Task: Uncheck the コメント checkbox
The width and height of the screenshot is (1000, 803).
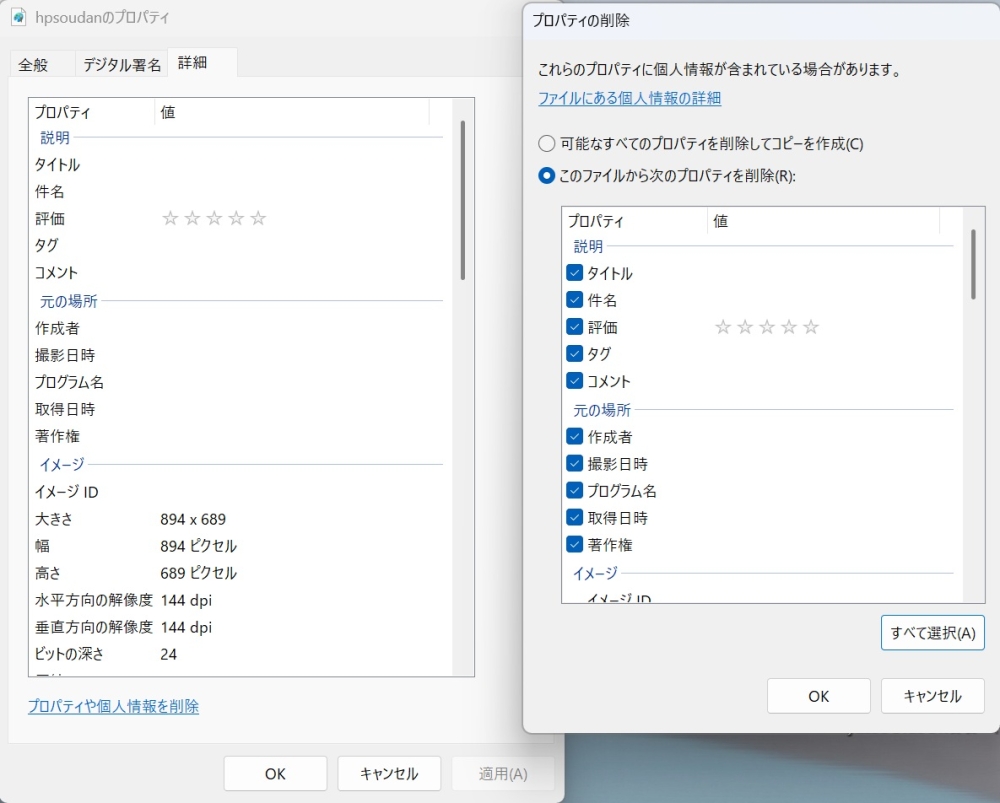Action: 575,381
